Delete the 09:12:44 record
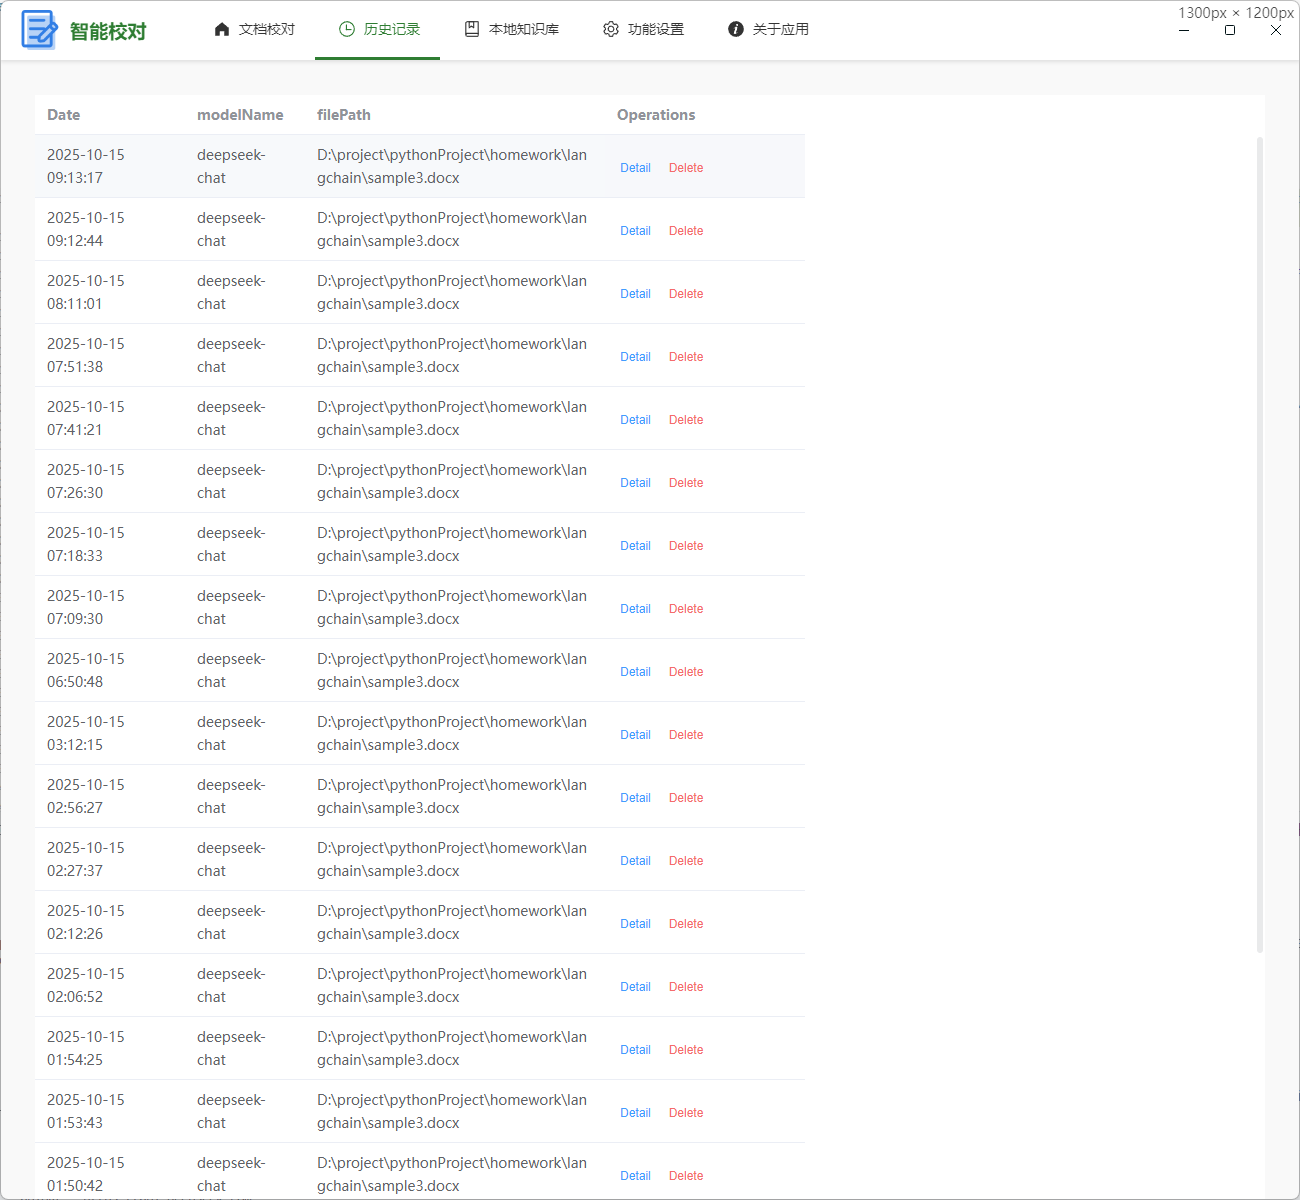Image resolution: width=1300 pixels, height=1200 pixels. coord(686,231)
